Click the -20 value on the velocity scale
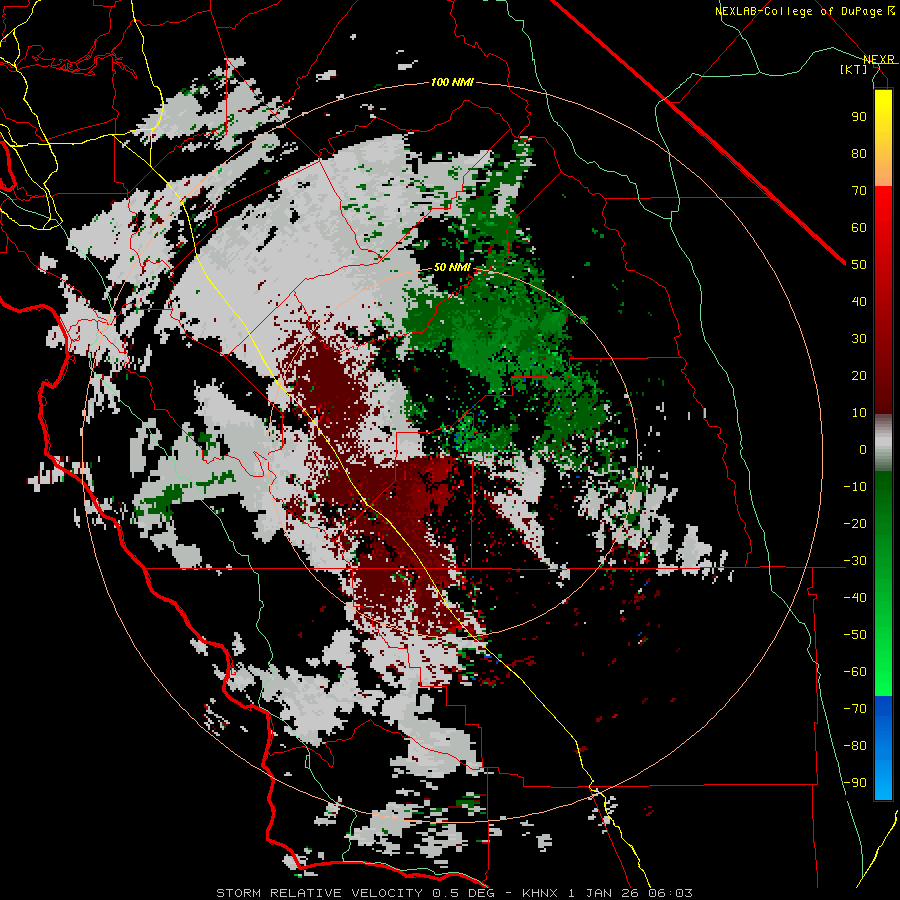This screenshot has height=900, width=900. (855, 523)
